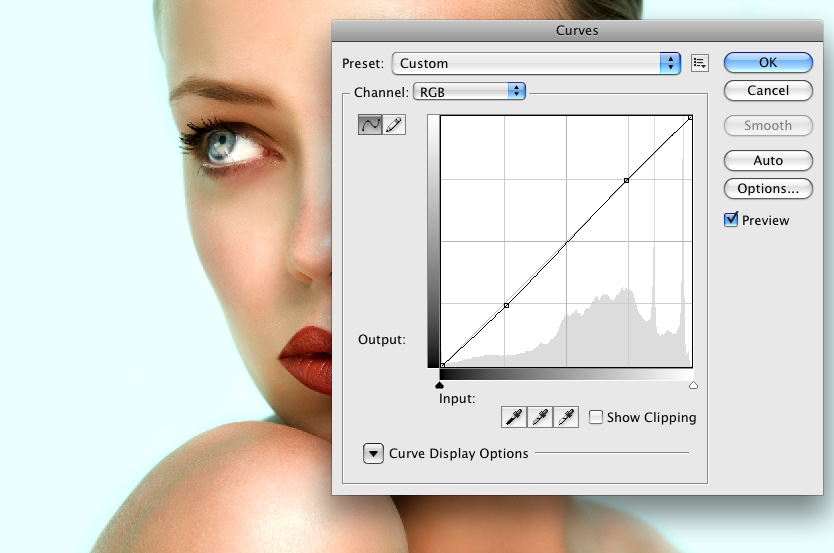Viewport: 834px width, 553px height.
Task: Pick the black point eyedropper
Action: pos(514,417)
